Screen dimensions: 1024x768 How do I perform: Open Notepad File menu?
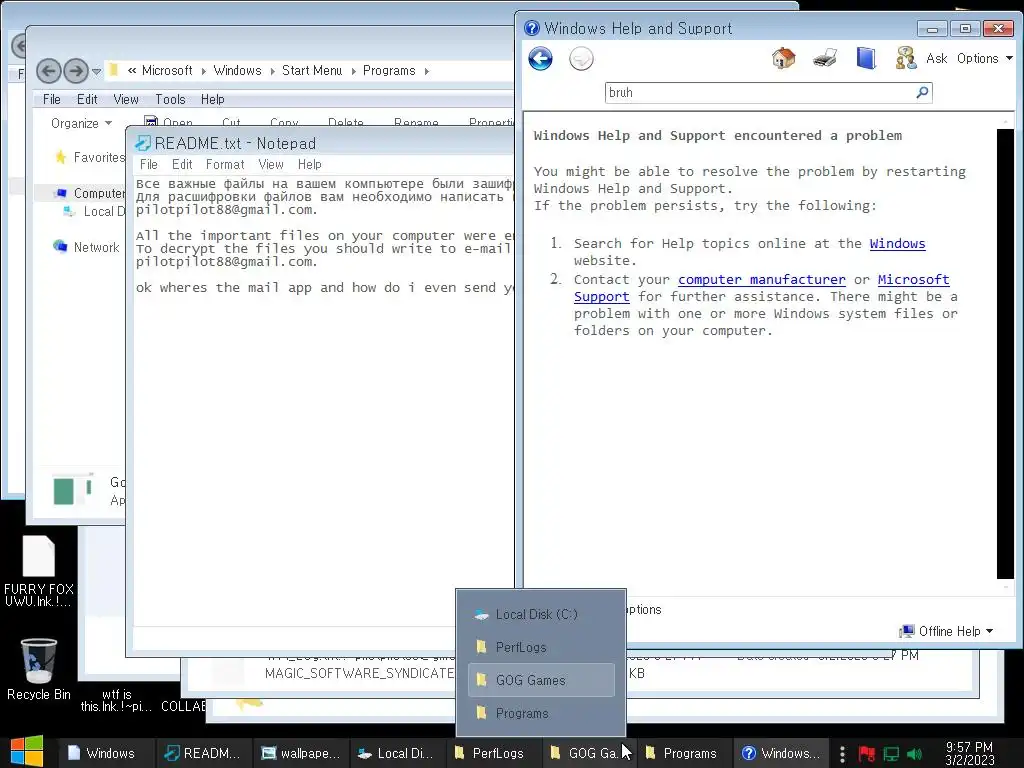tap(149, 165)
